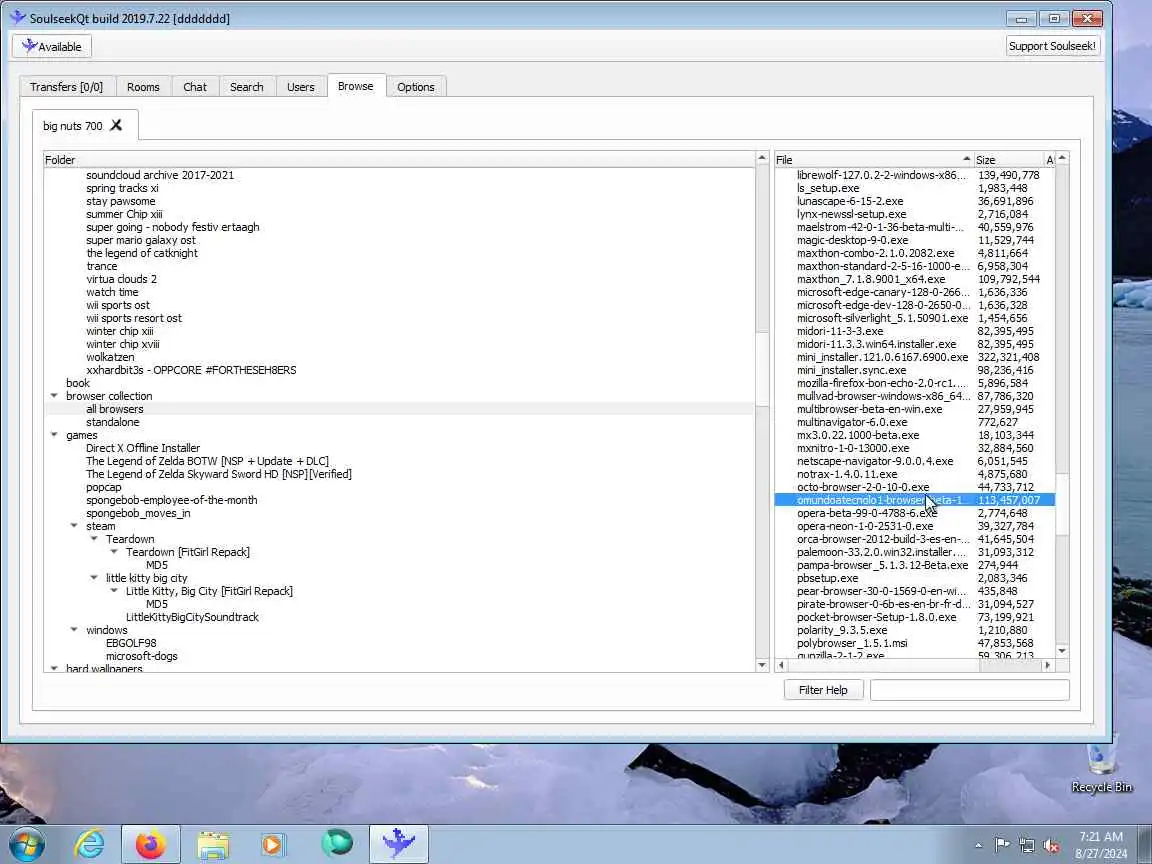Open the Windows Start menu
This screenshot has height=864, width=1152.
26,844
